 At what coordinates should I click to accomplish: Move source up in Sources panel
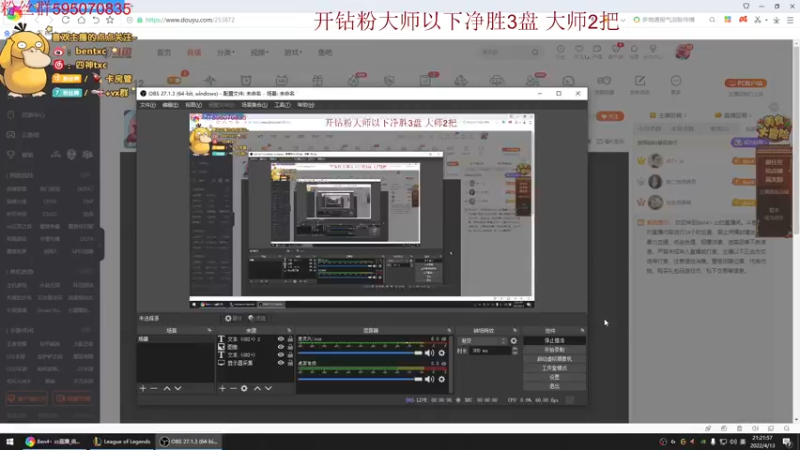258,388
